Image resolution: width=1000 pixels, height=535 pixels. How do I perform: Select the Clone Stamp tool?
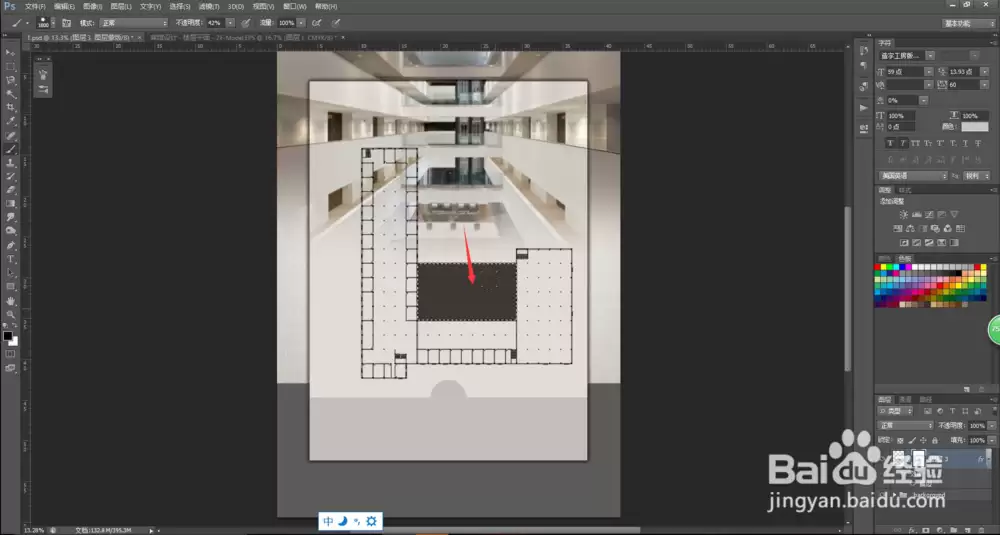click(x=10, y=163)
